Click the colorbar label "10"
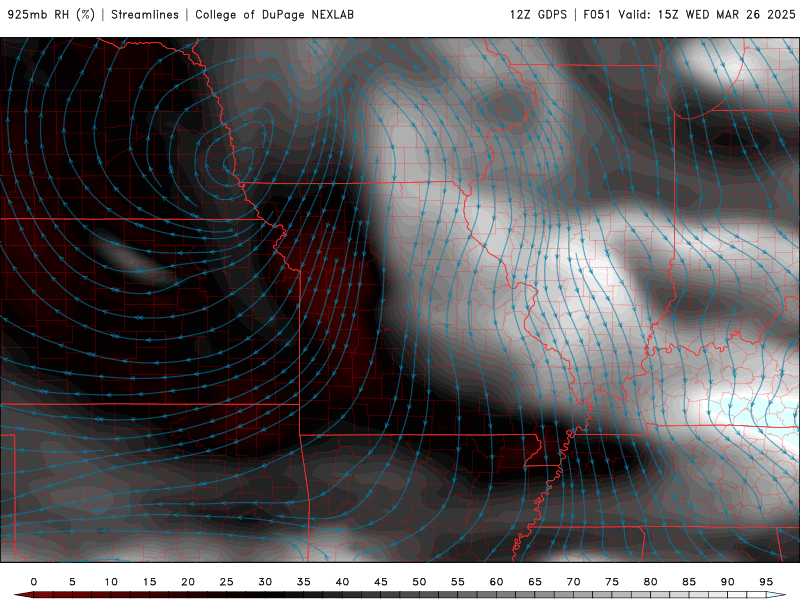 coord(111,582)
